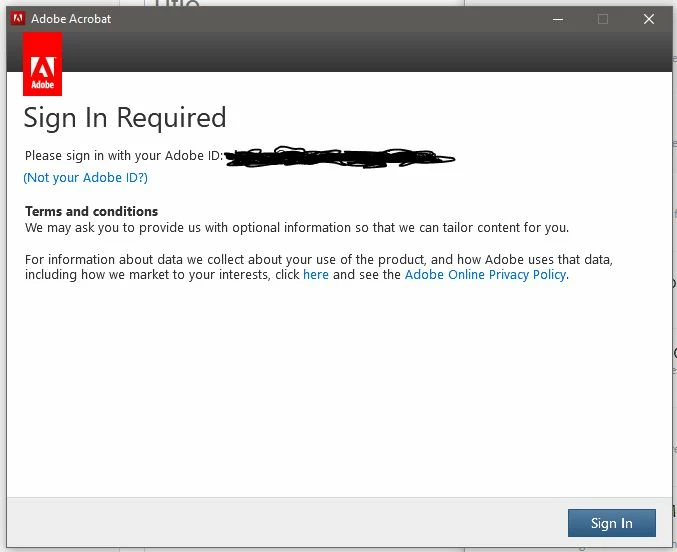This screenshot has width=677, height=552.
Task: Click the Adobe Acrobat title bar icon
Action: [x=18, y=19]
